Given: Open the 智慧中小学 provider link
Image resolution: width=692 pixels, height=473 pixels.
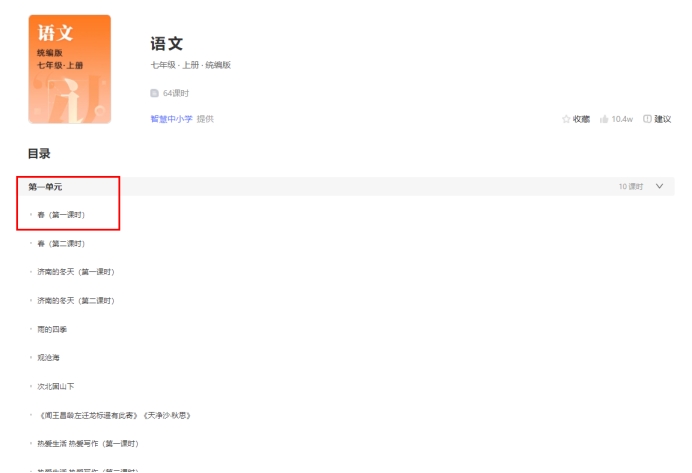Looking at the screenshot, I should tap(171, 119).
